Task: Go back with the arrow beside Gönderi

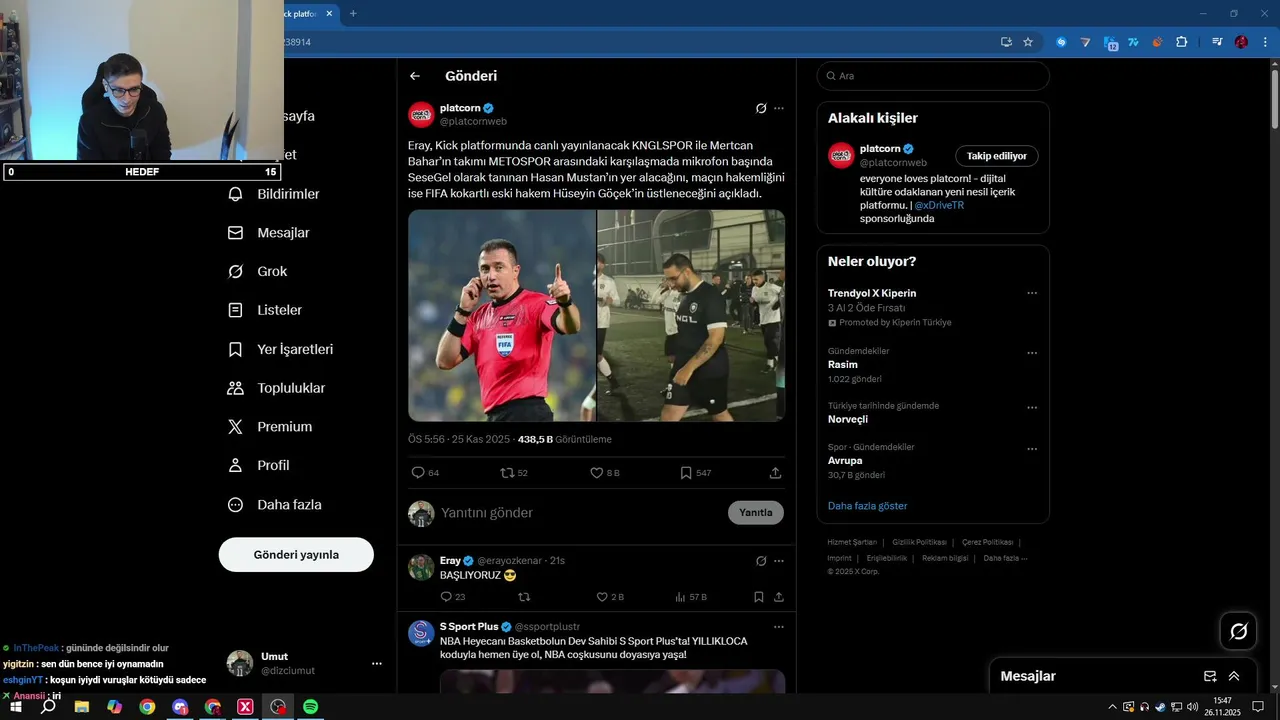Action: pyautogui.click(x=415, y=76)
